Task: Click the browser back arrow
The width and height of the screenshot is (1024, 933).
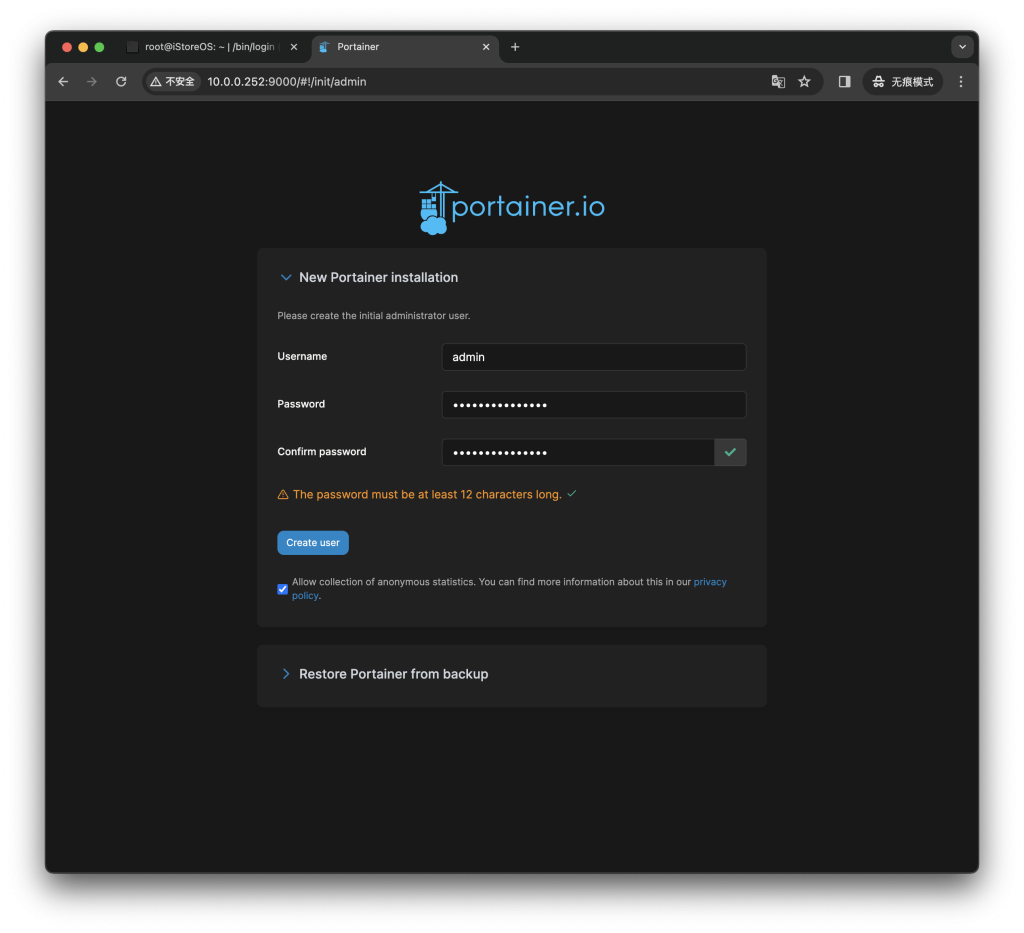Action: (x=63, y=82)
